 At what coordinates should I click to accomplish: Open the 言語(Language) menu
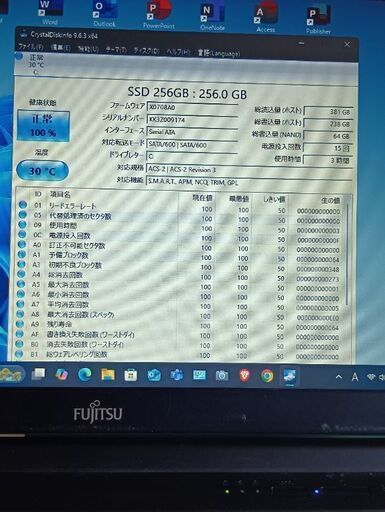219,53
